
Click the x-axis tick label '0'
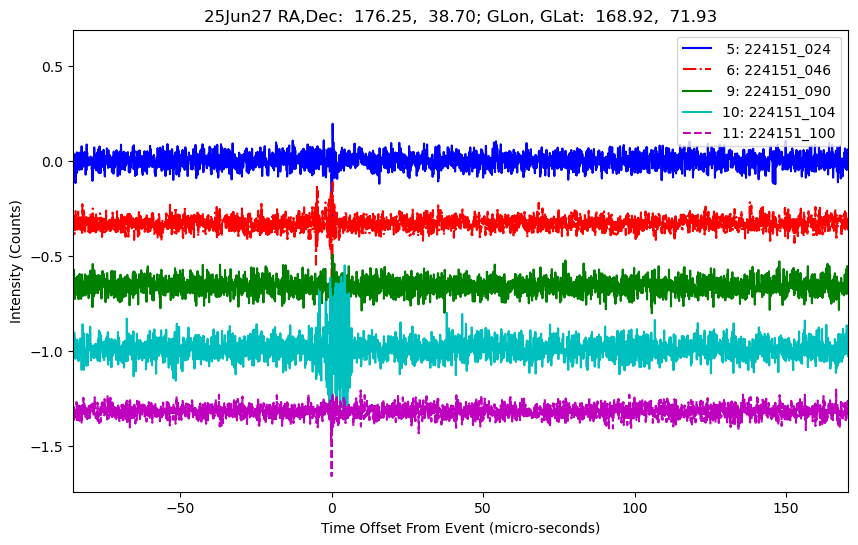[332, 508]
